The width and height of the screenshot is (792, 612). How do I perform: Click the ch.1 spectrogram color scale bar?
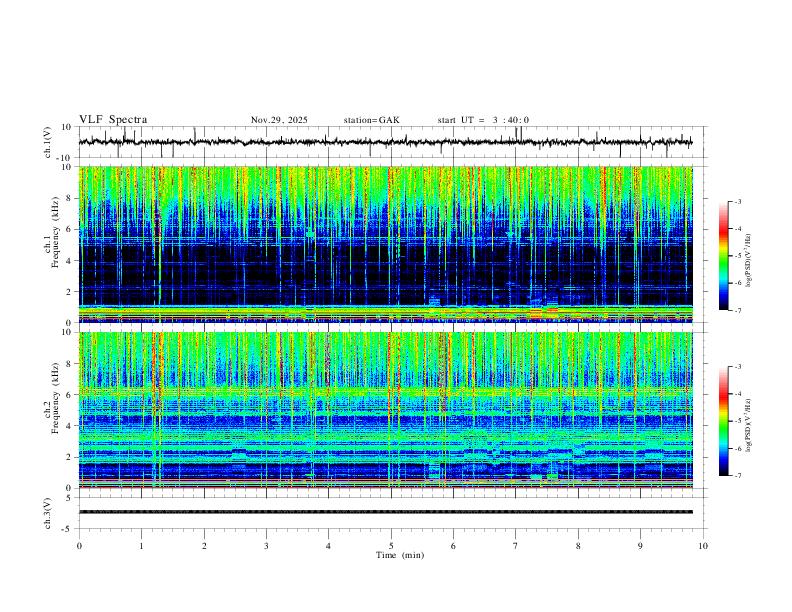[x=724, y=256]
